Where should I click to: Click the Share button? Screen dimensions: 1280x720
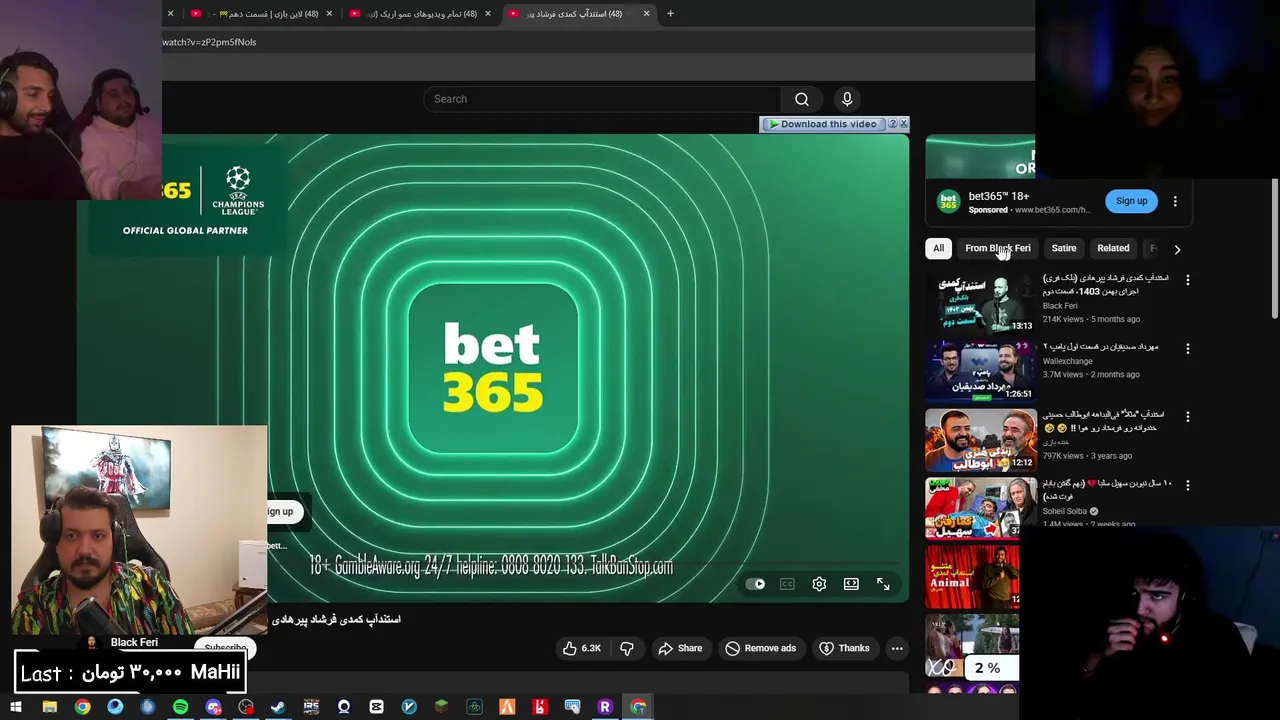pyautogui.click(x=680, y=648)
